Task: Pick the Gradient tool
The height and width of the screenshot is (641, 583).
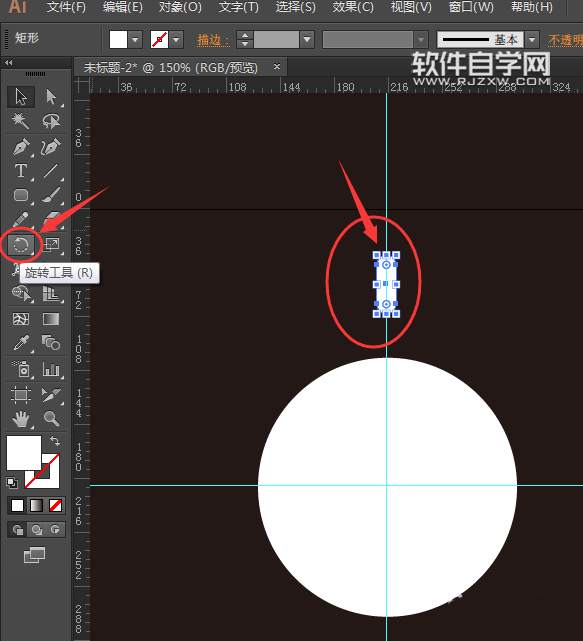Action: (51, 319)
